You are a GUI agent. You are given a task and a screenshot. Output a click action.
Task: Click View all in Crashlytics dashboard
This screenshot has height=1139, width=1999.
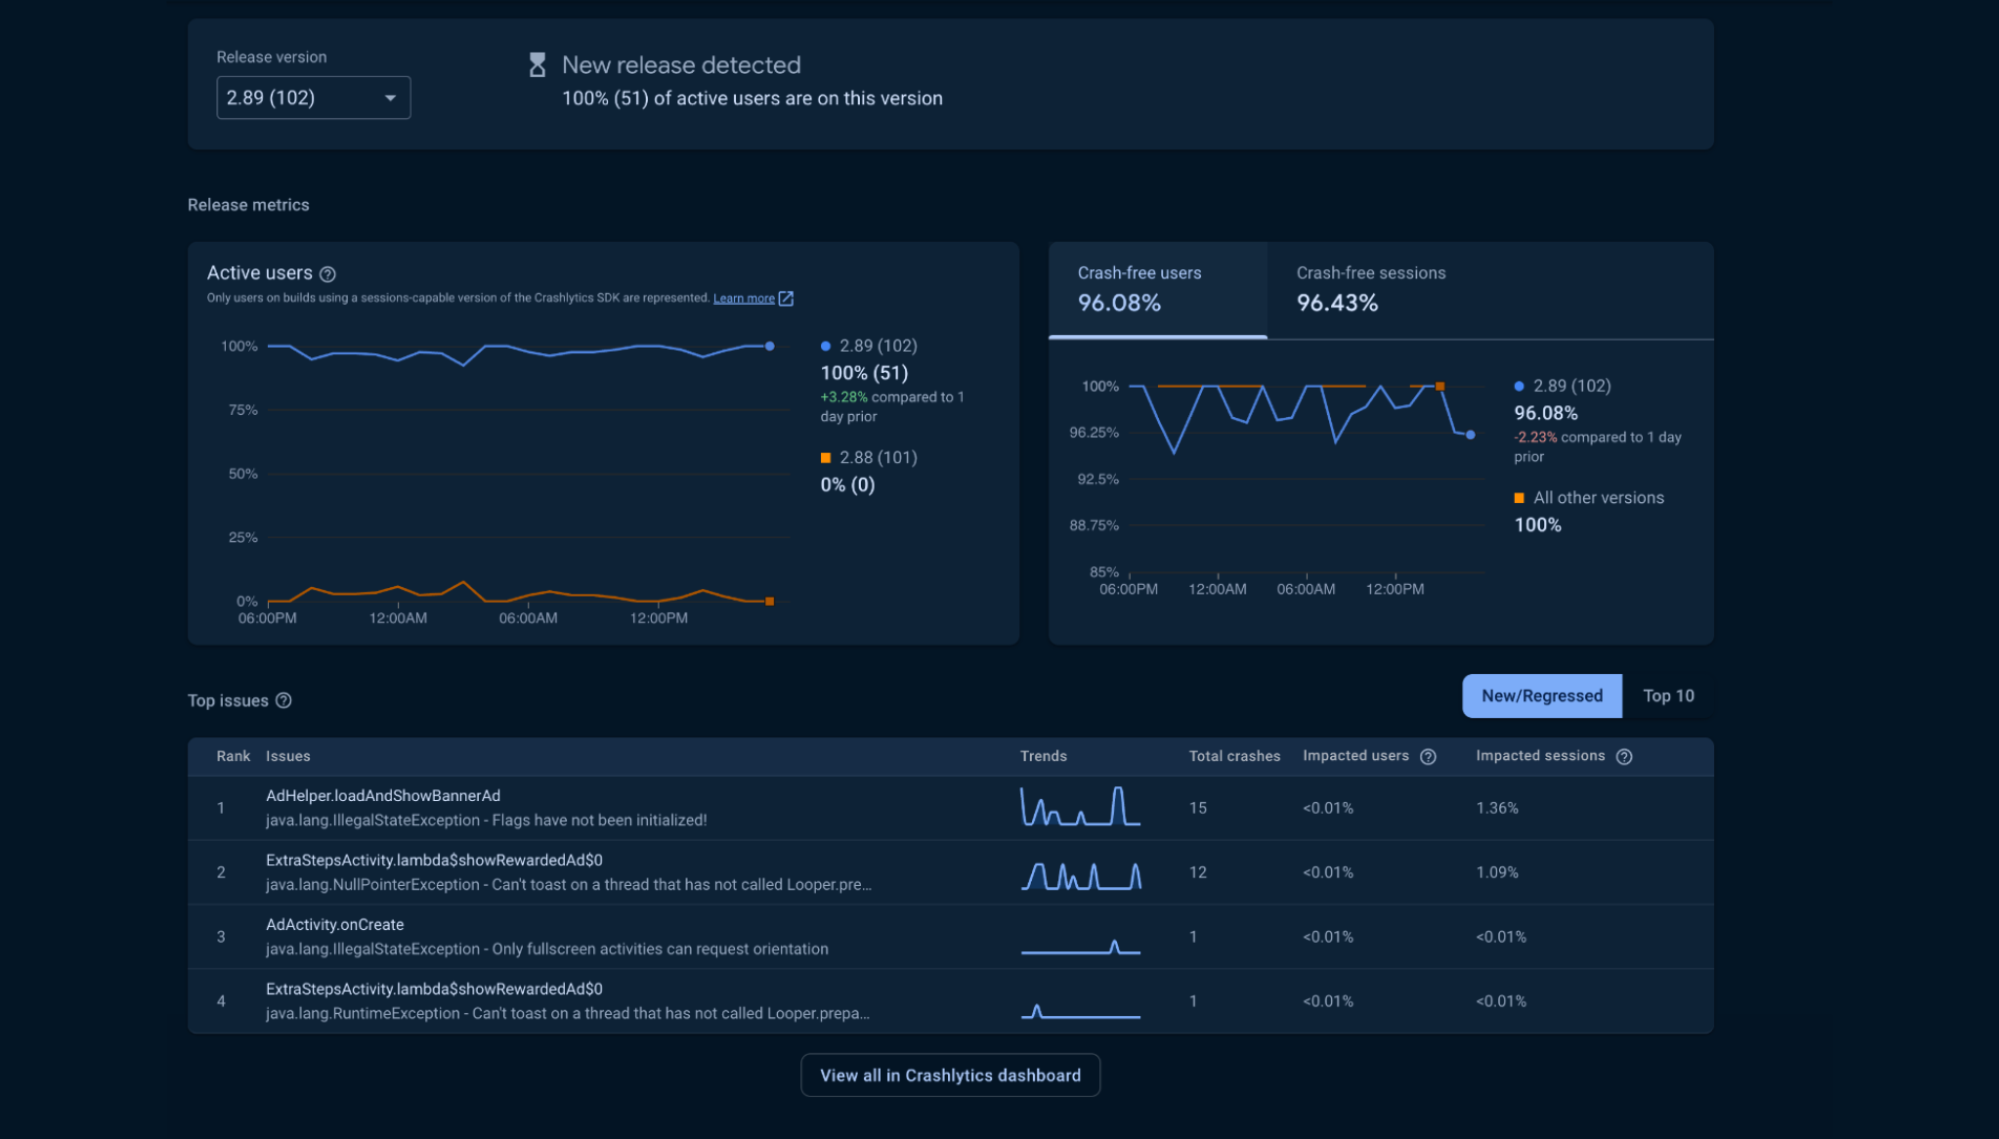point(950,1076)
